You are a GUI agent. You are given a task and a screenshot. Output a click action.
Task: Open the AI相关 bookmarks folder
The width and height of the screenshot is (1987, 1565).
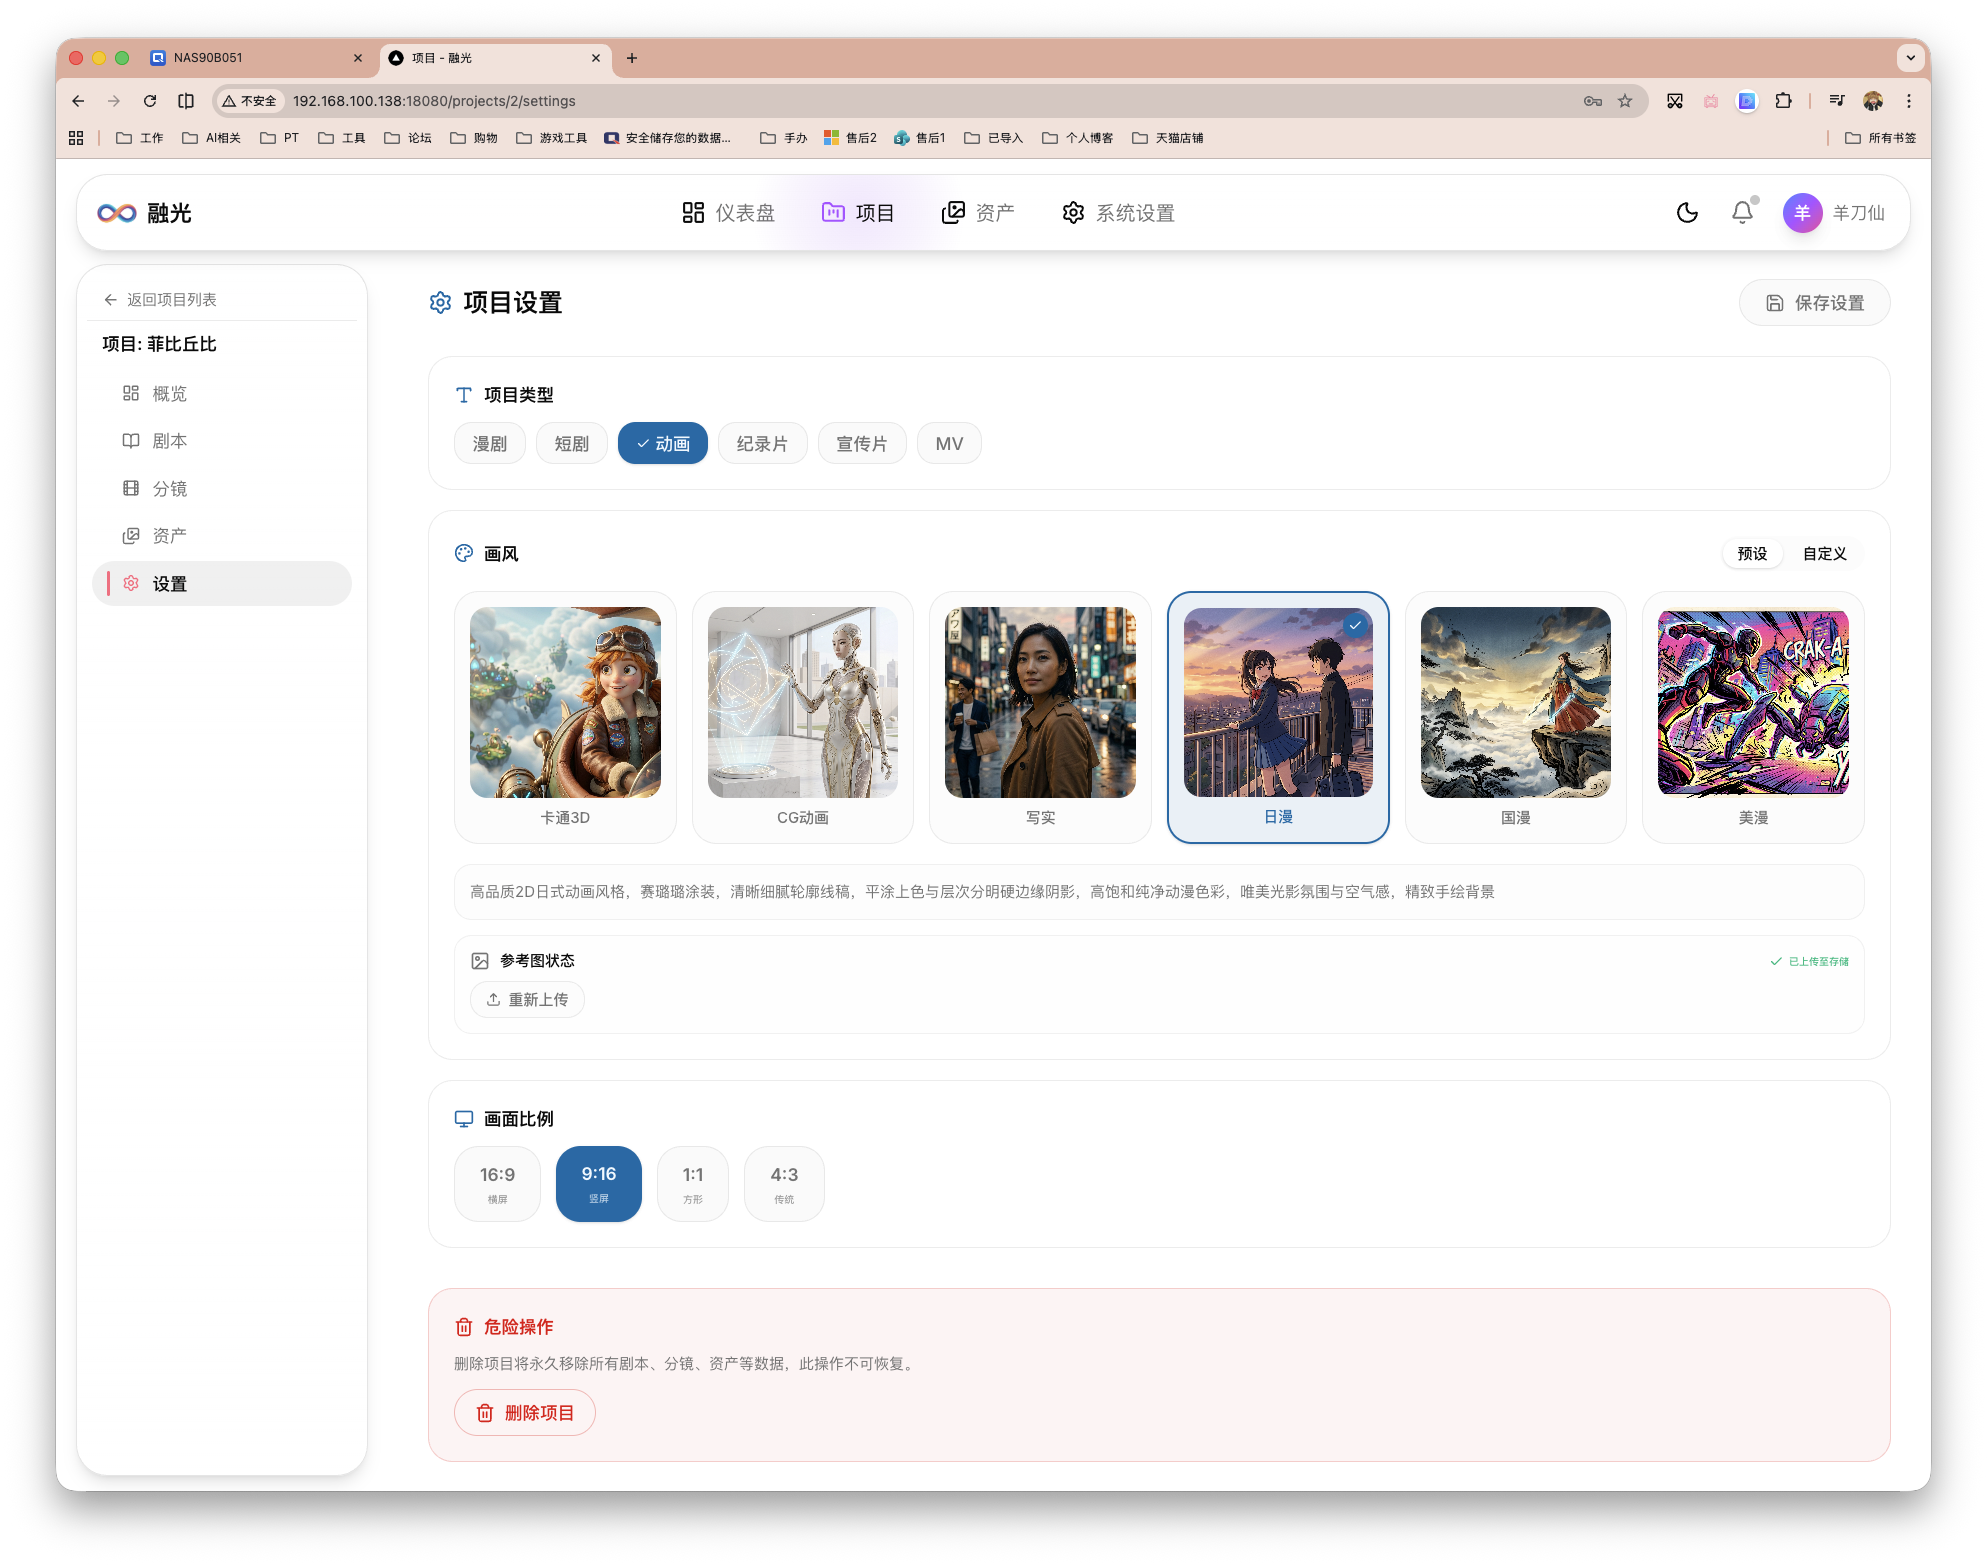click(x=212, y=138)
